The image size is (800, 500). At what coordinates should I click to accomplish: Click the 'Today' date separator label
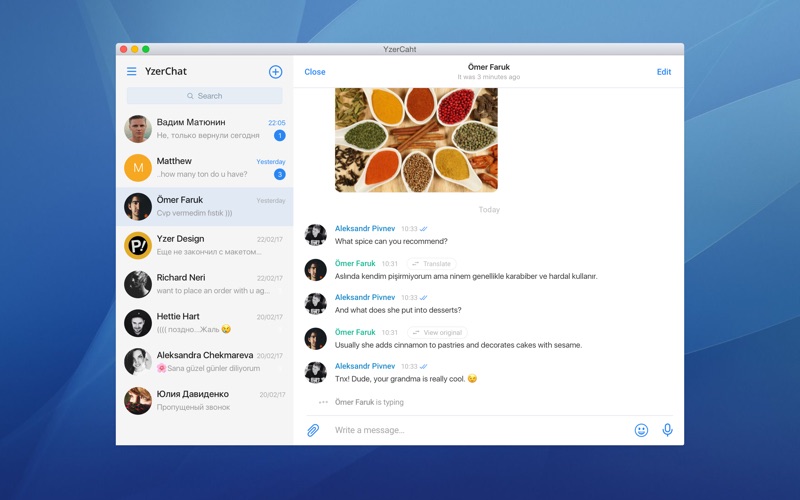(489, 210)
